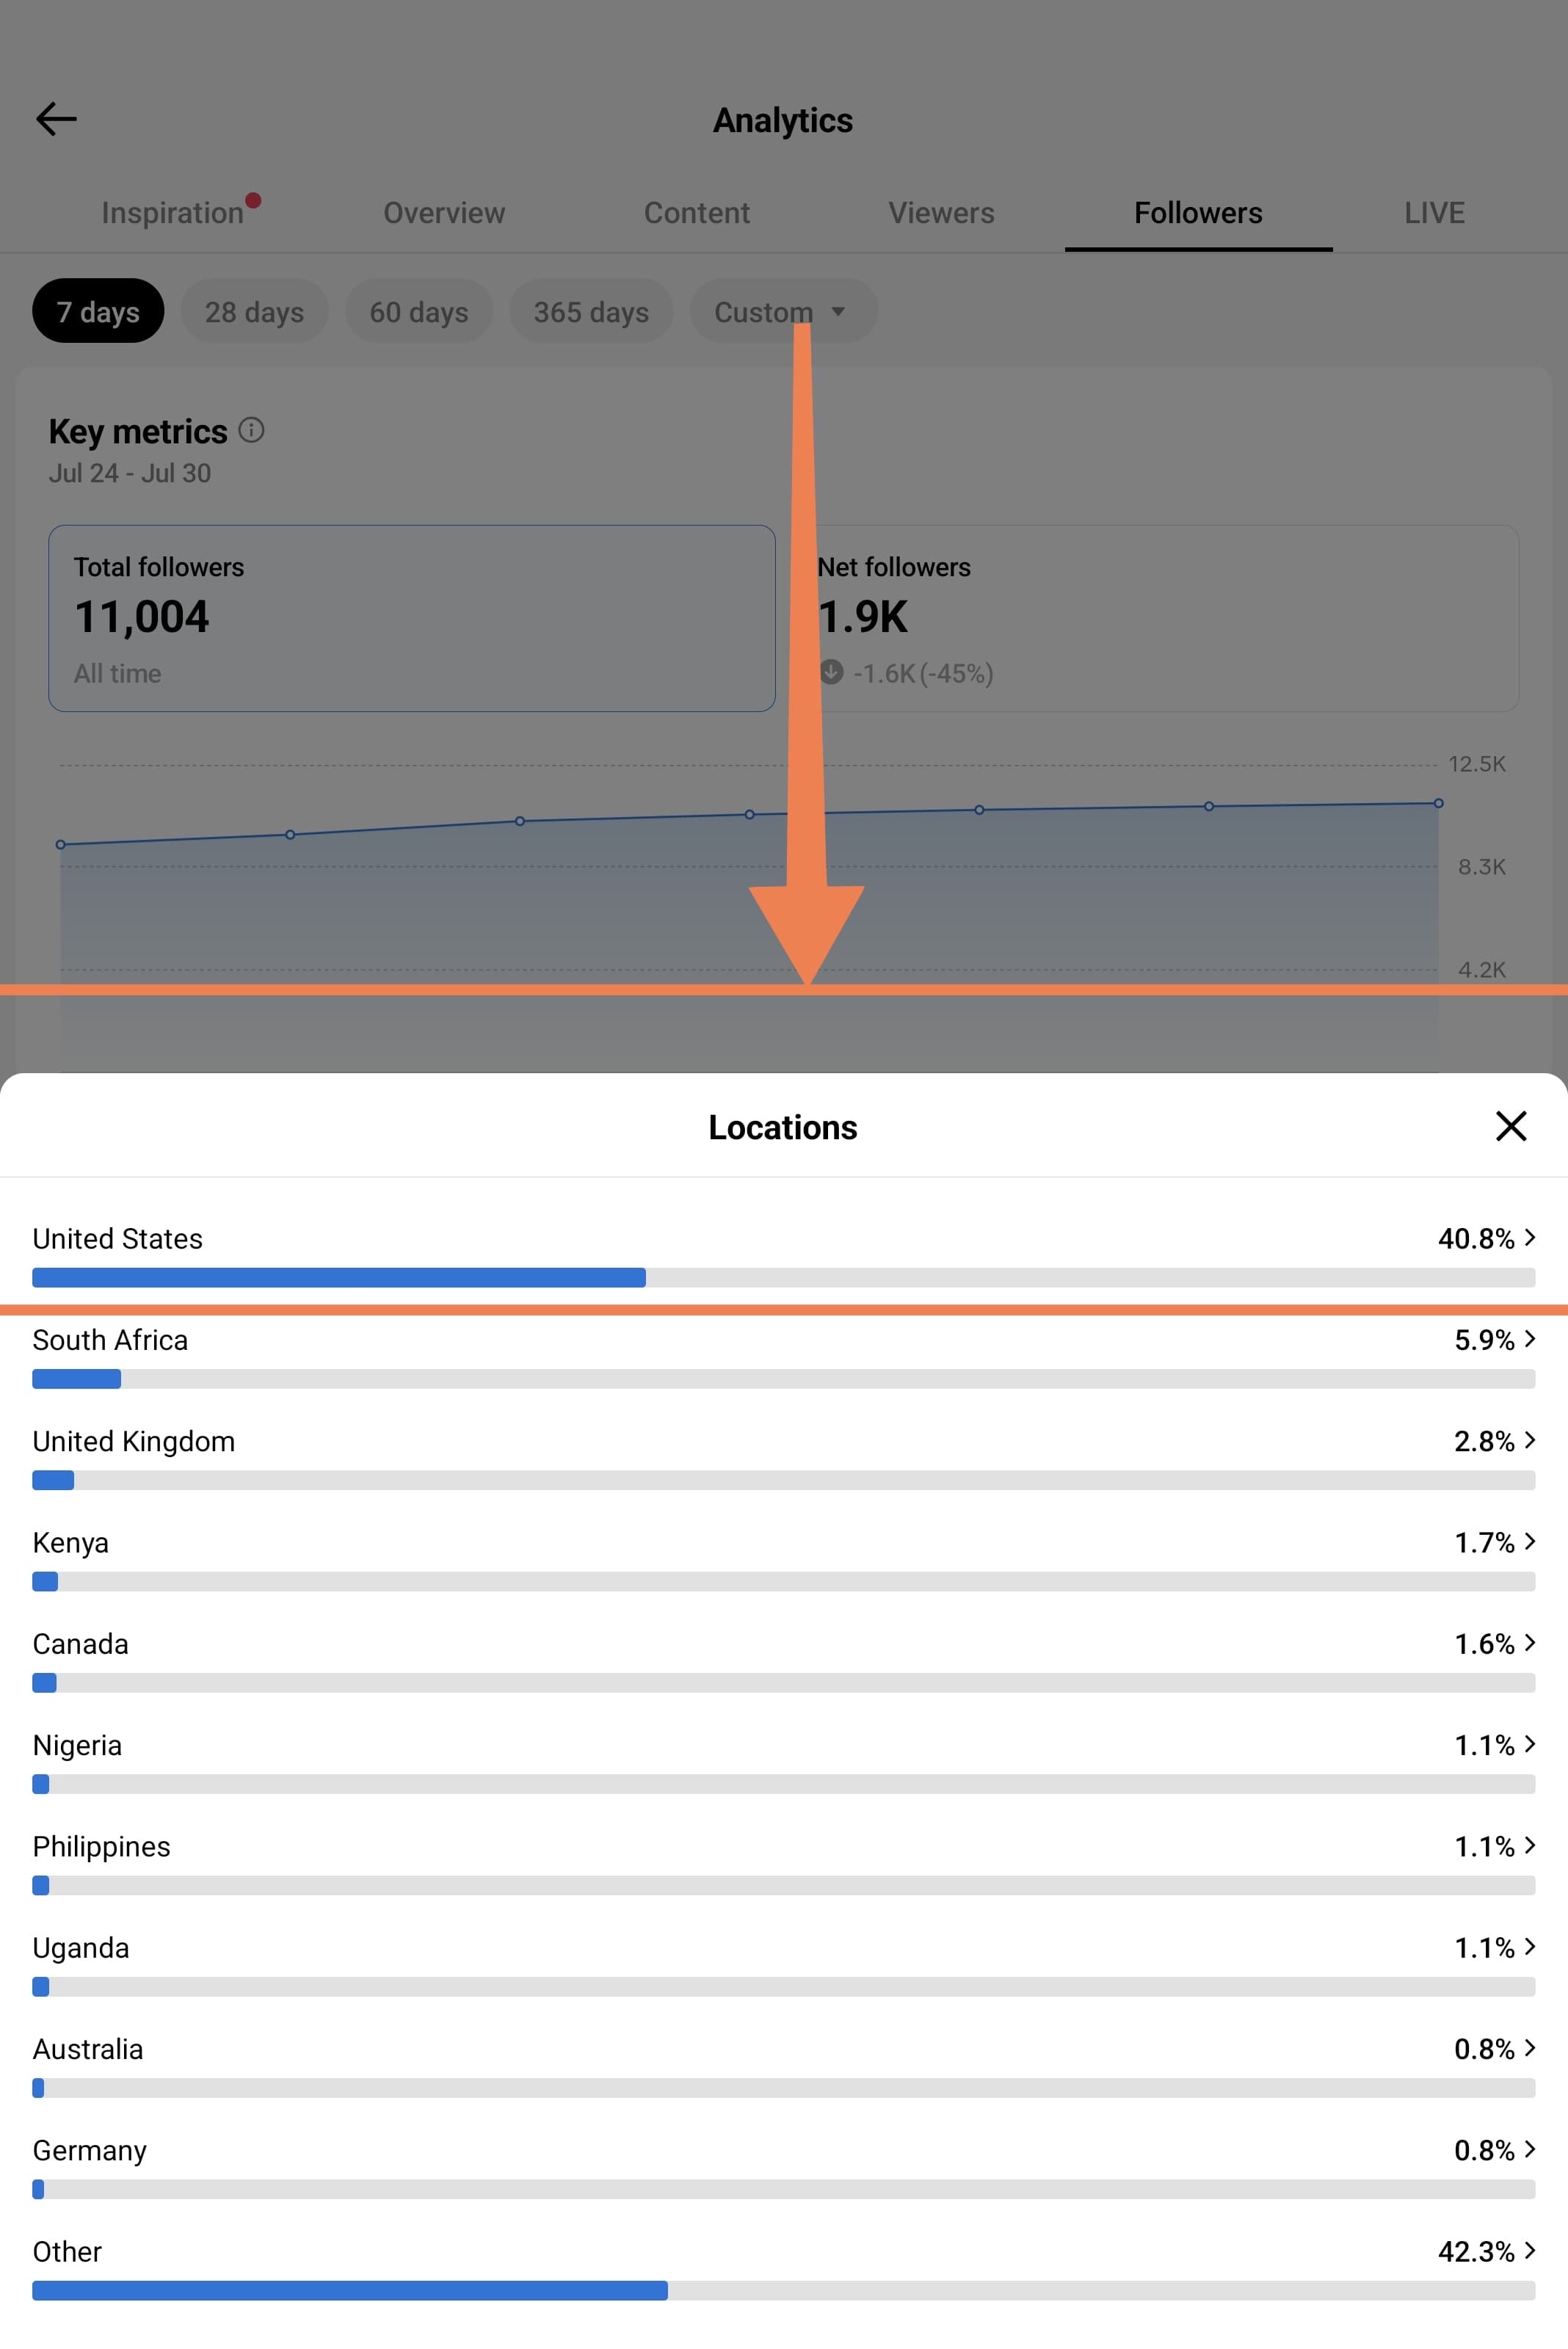
Task: Switch to the Viewers tab
Action: [x=941, y=213]
